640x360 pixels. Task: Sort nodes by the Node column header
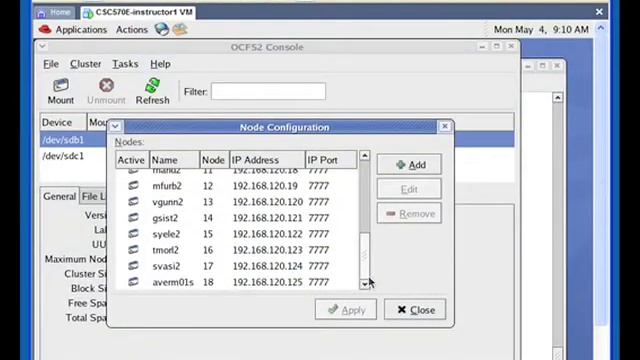(214, 160)
